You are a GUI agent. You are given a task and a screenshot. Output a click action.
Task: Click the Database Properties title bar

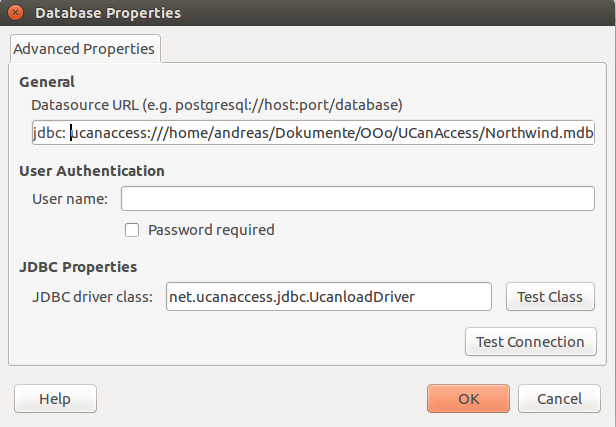[300, 14]
